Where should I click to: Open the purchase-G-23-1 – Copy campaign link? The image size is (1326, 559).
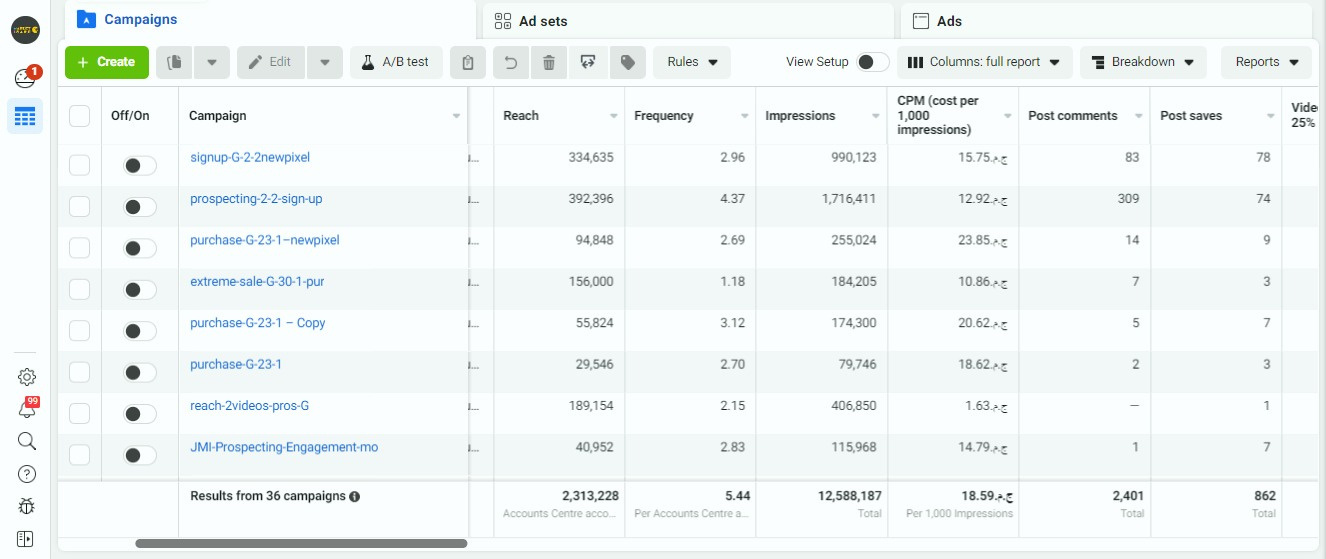point(257,323)
